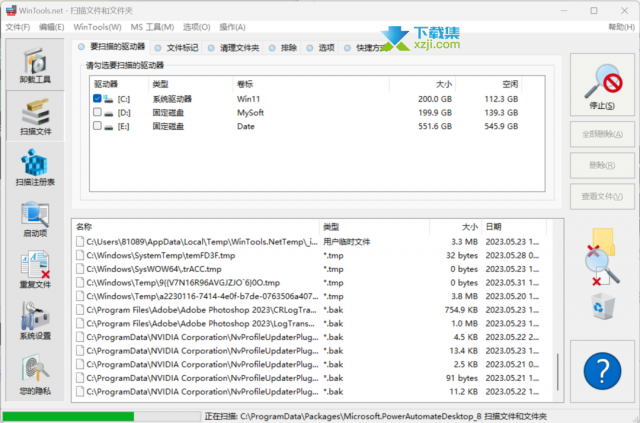Open the WinTools(W) menu
Screen dimensions: 640x423
pos(98,27)
